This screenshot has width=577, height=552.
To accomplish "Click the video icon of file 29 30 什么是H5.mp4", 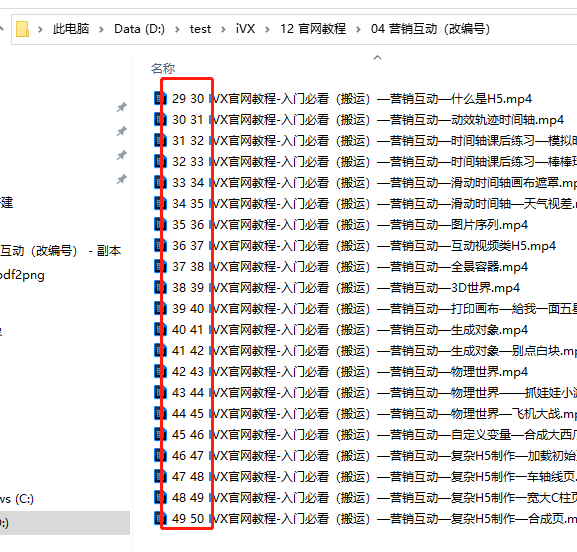I will click(159, 98).
